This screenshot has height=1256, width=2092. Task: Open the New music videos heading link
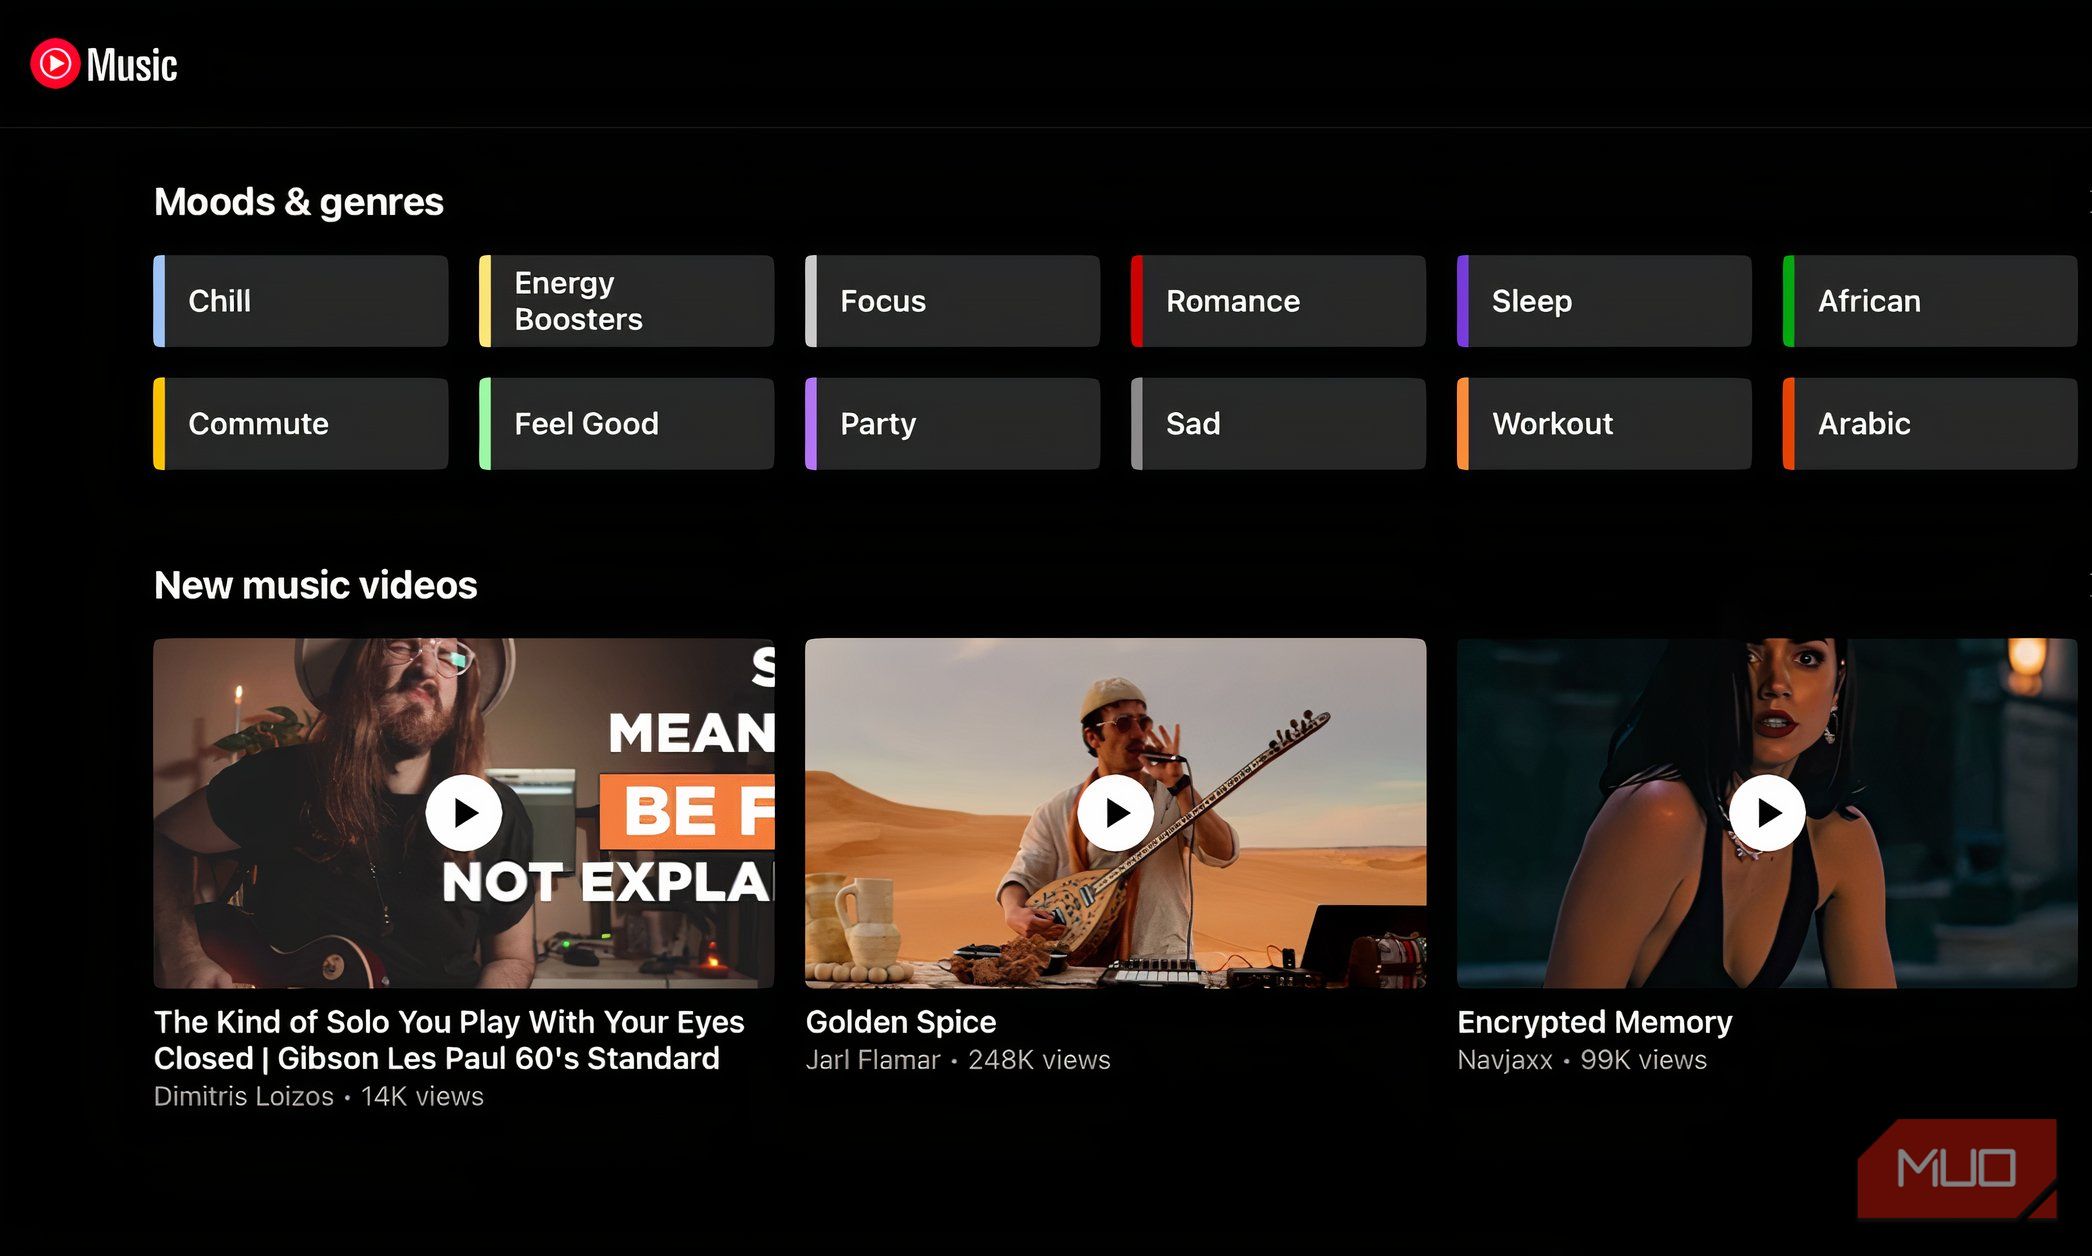point(315,585)
